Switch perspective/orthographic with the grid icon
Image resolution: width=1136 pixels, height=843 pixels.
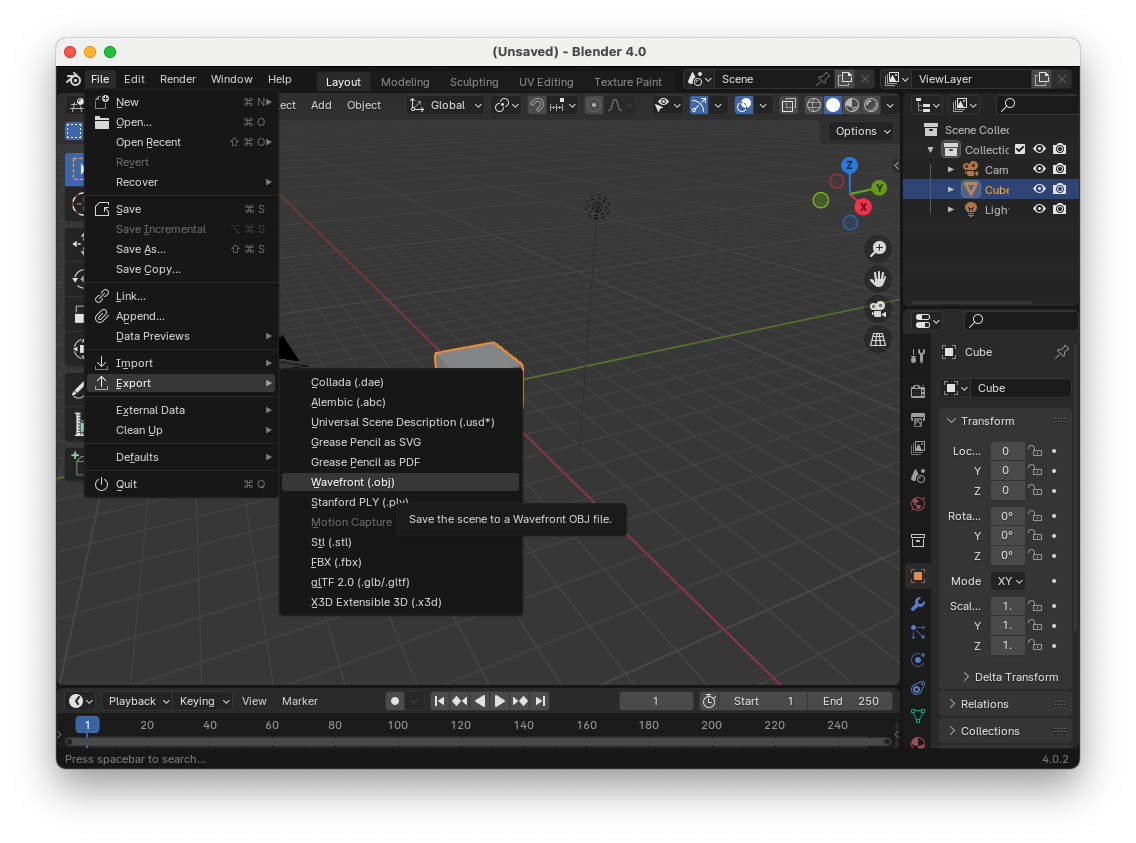[x=878, y=339]
